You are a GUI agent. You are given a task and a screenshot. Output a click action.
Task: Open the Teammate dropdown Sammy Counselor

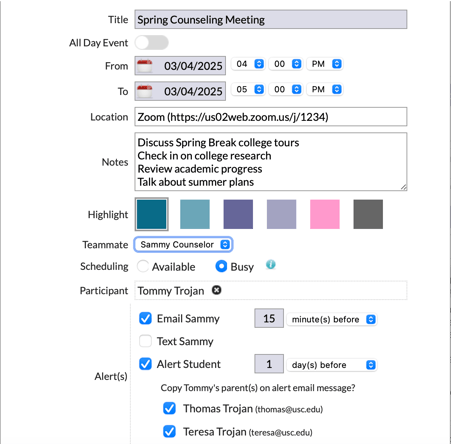point(183,245)
